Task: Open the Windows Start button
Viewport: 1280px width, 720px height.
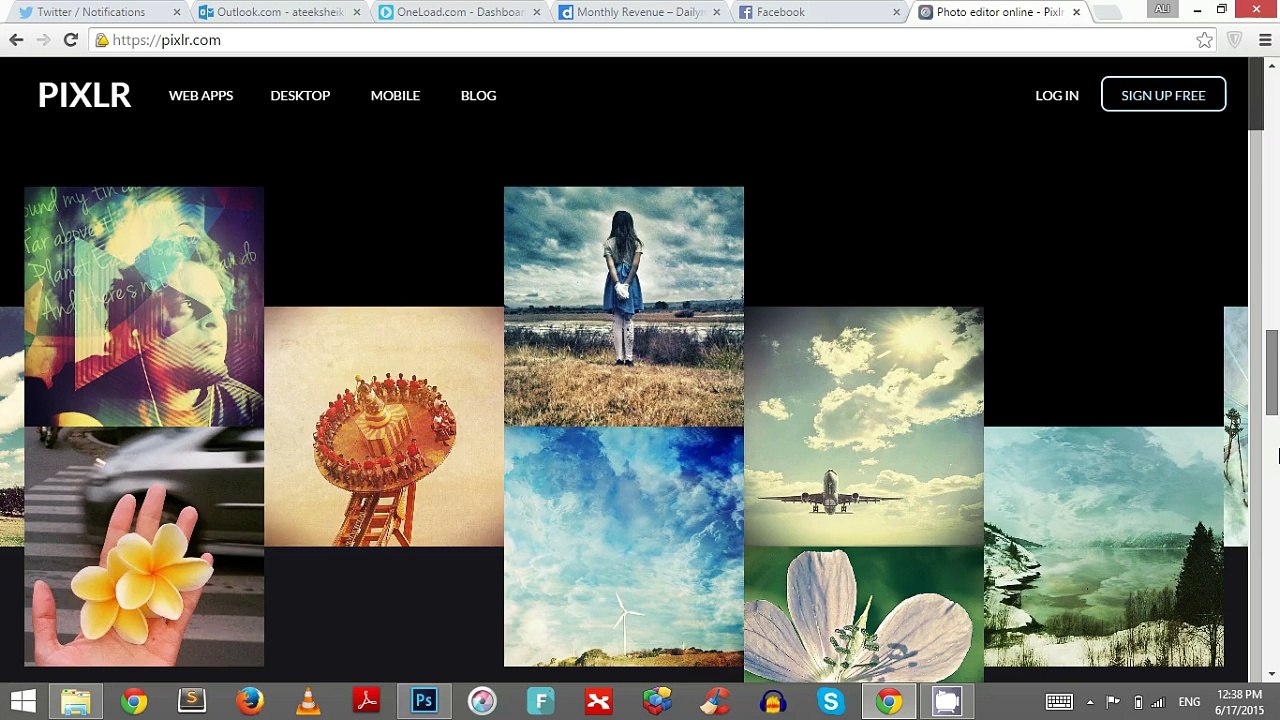Action: (x=23, y=701)
